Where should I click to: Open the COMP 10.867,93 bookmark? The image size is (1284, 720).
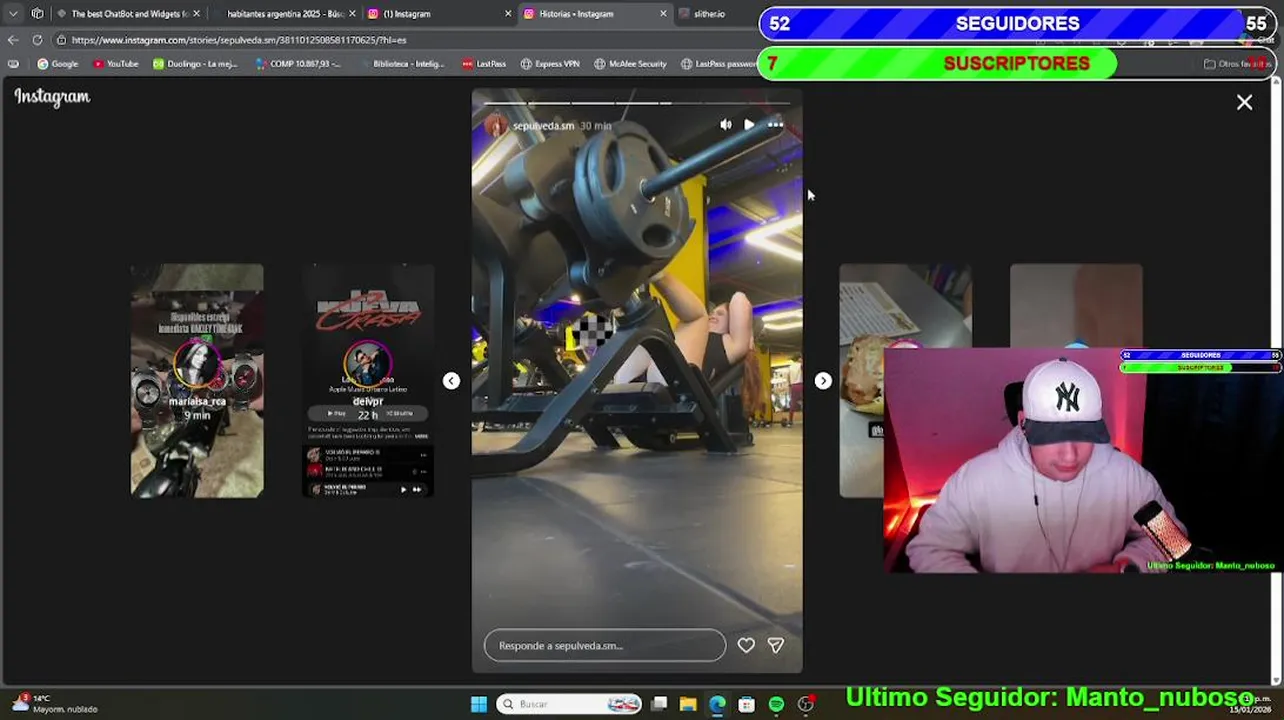(x=298, y=64)
